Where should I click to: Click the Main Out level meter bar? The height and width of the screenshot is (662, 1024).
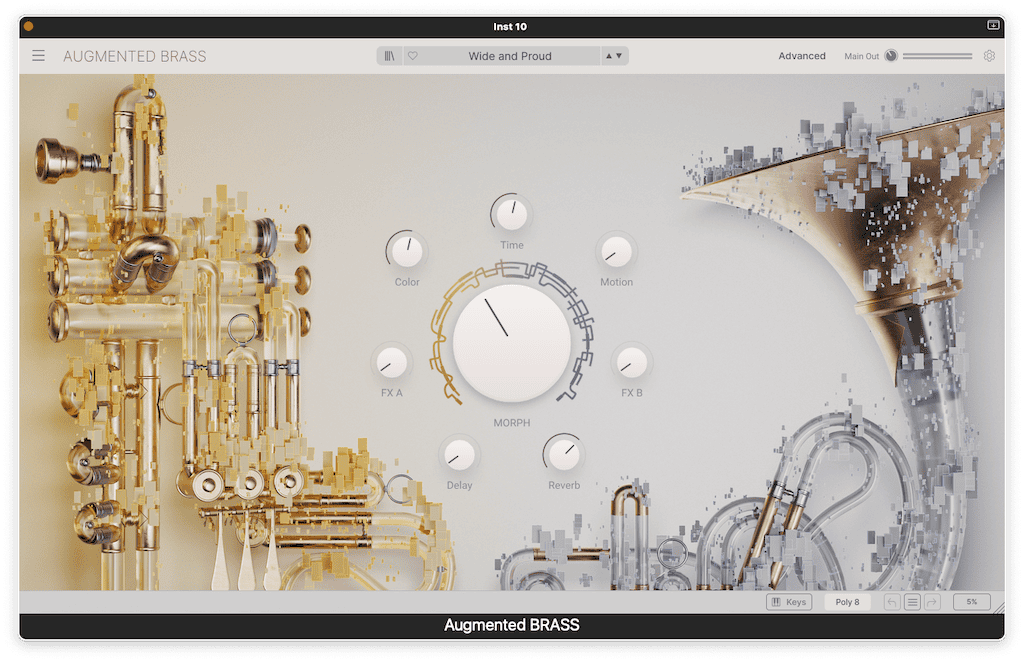pos(937,56)
